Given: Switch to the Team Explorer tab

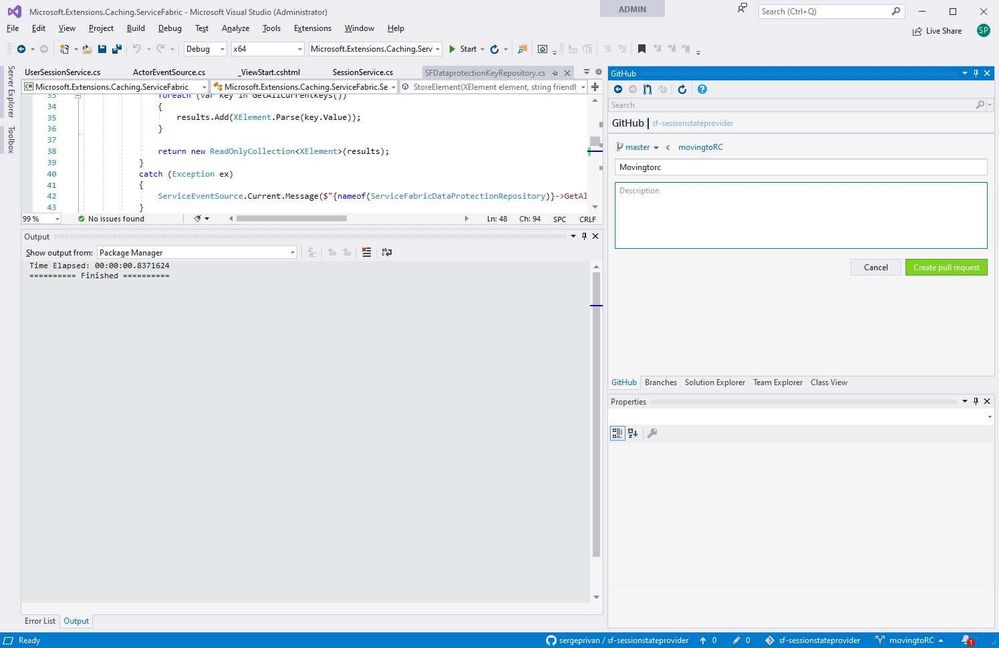Looking at the screenshot, I should point(777,382).
